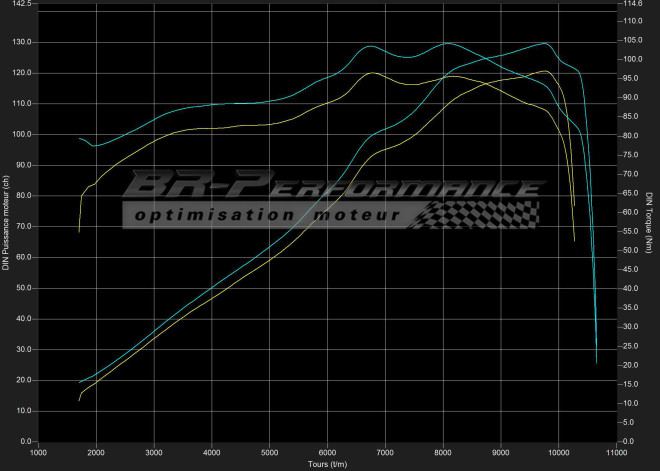660x471 pixels.
Task: Click the 100.0 label on left axis
Action: tap(21, 134)
